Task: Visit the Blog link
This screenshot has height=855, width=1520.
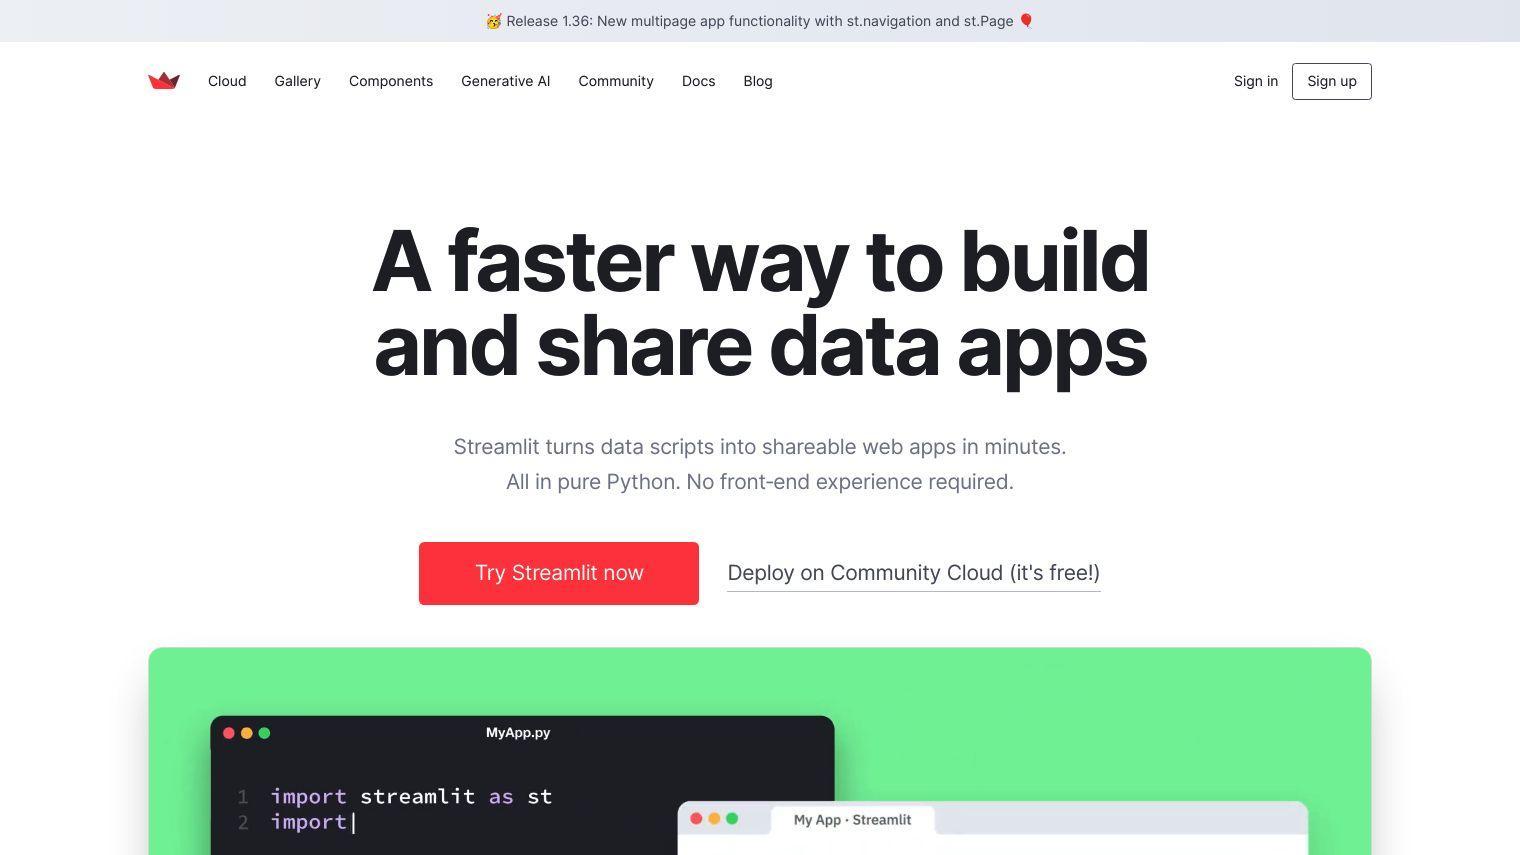Action: click(x=758, y=81)
